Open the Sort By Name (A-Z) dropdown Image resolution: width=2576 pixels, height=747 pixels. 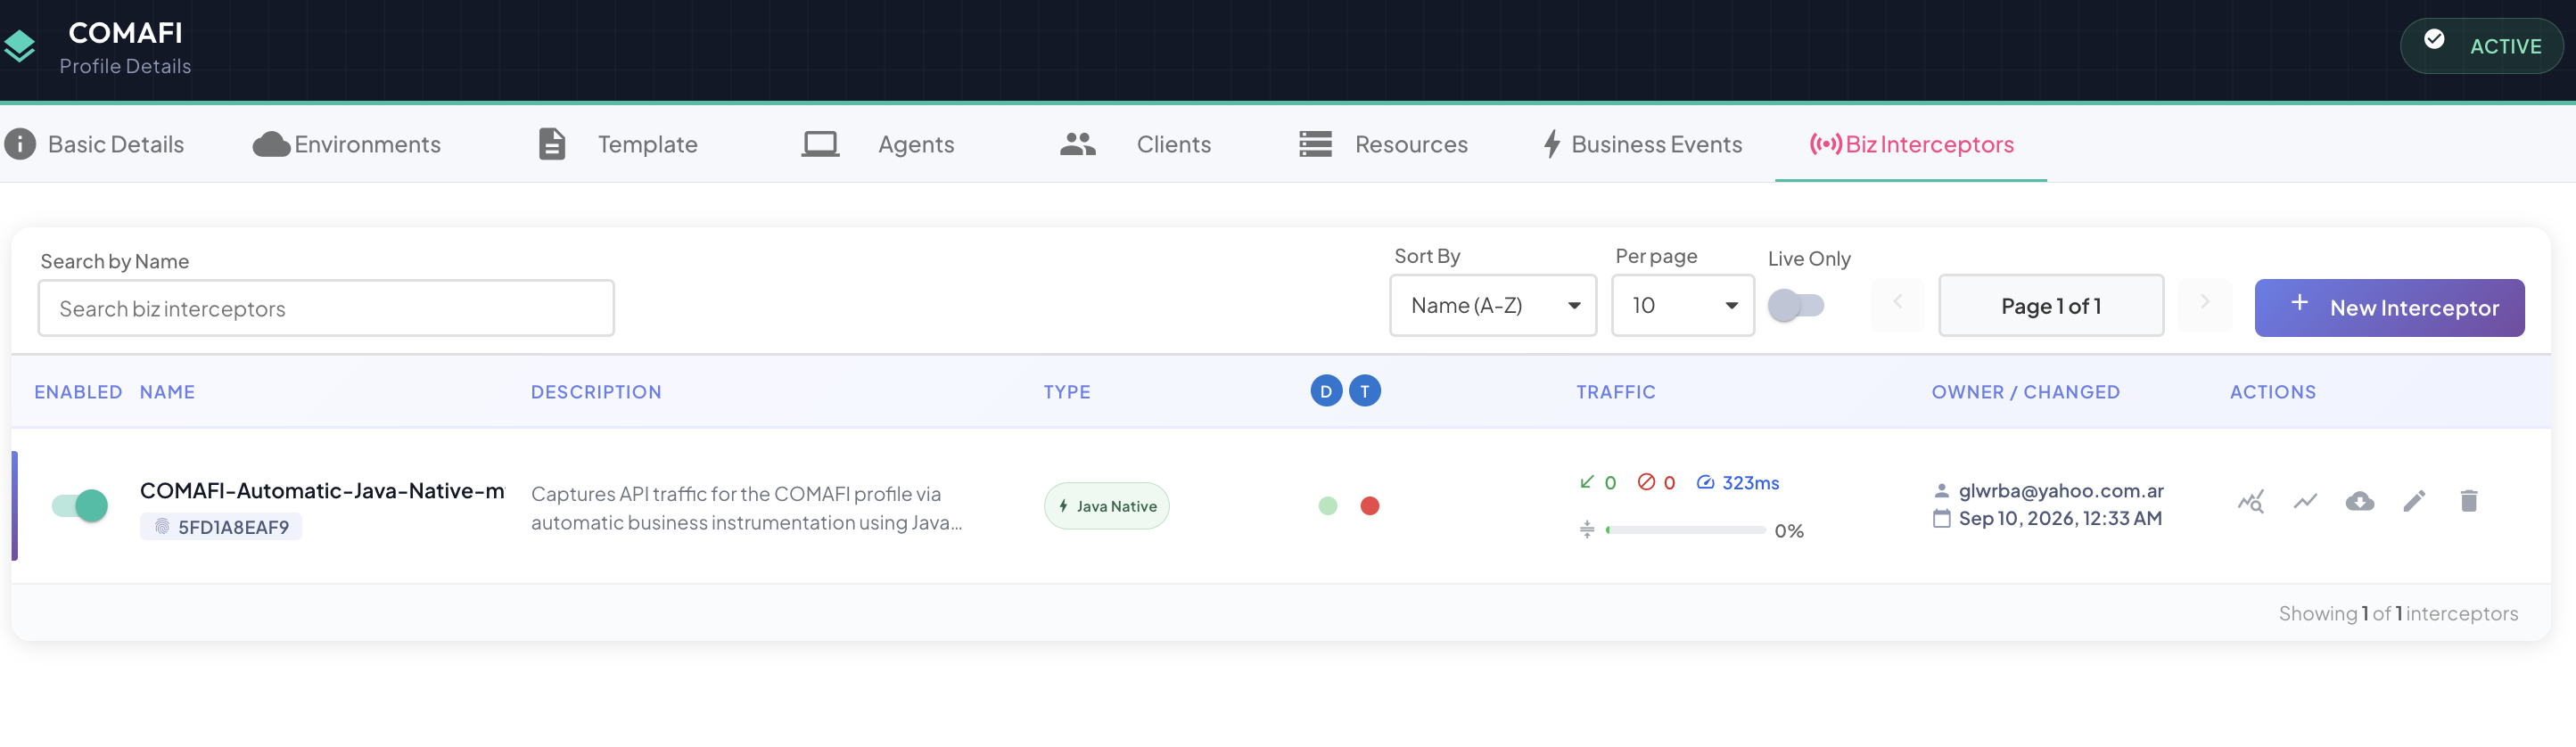tap(1493, 305)
